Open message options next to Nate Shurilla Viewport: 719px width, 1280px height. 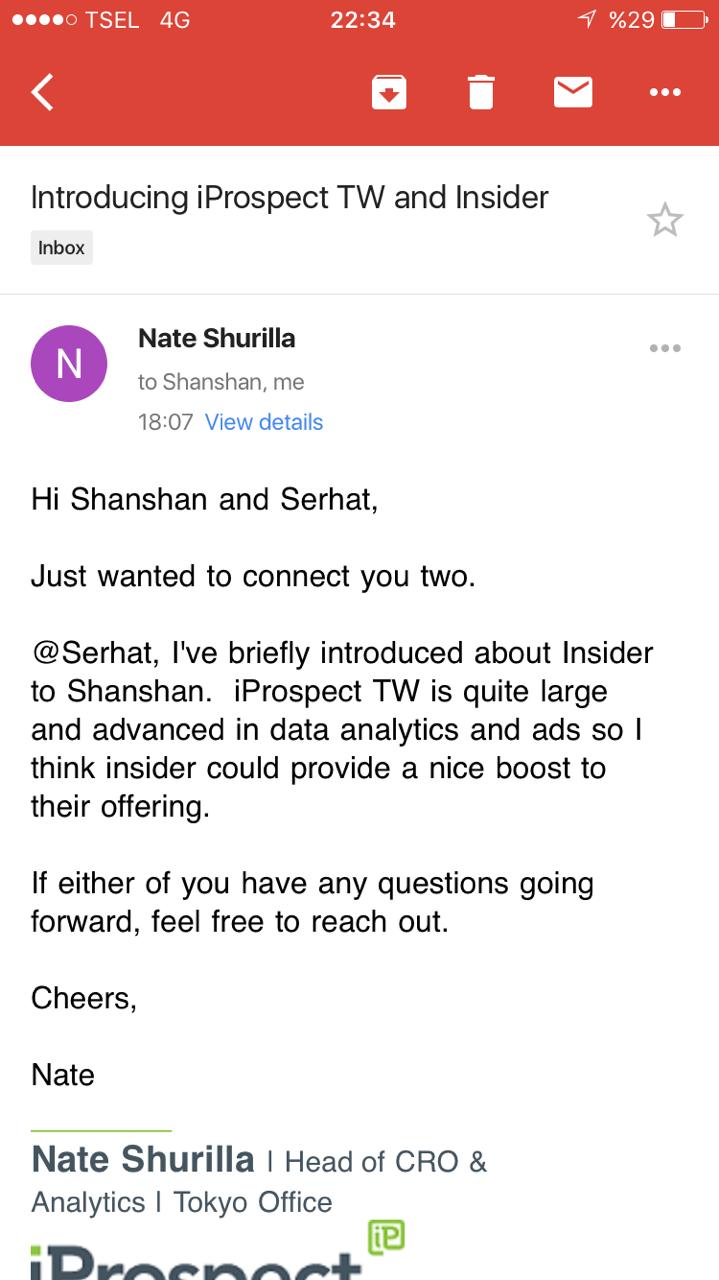tap(665, 348)
